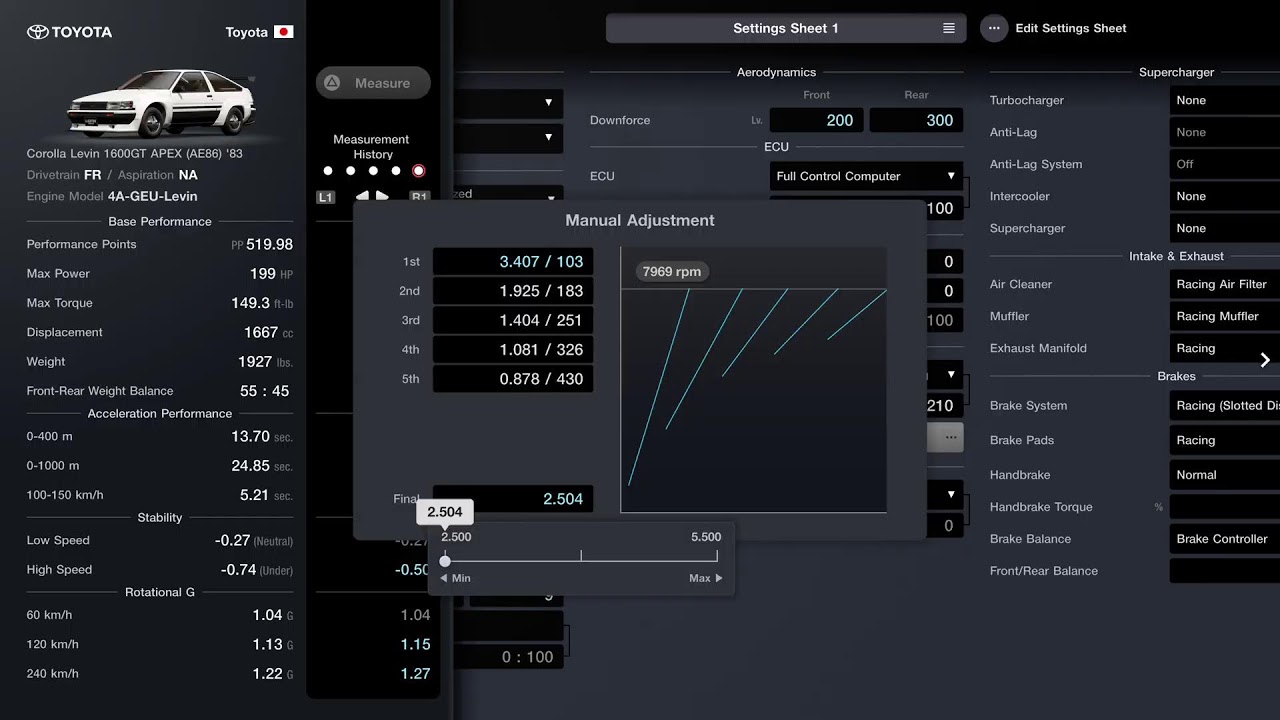Select the 5th gear ratio field

pos(513,379)
